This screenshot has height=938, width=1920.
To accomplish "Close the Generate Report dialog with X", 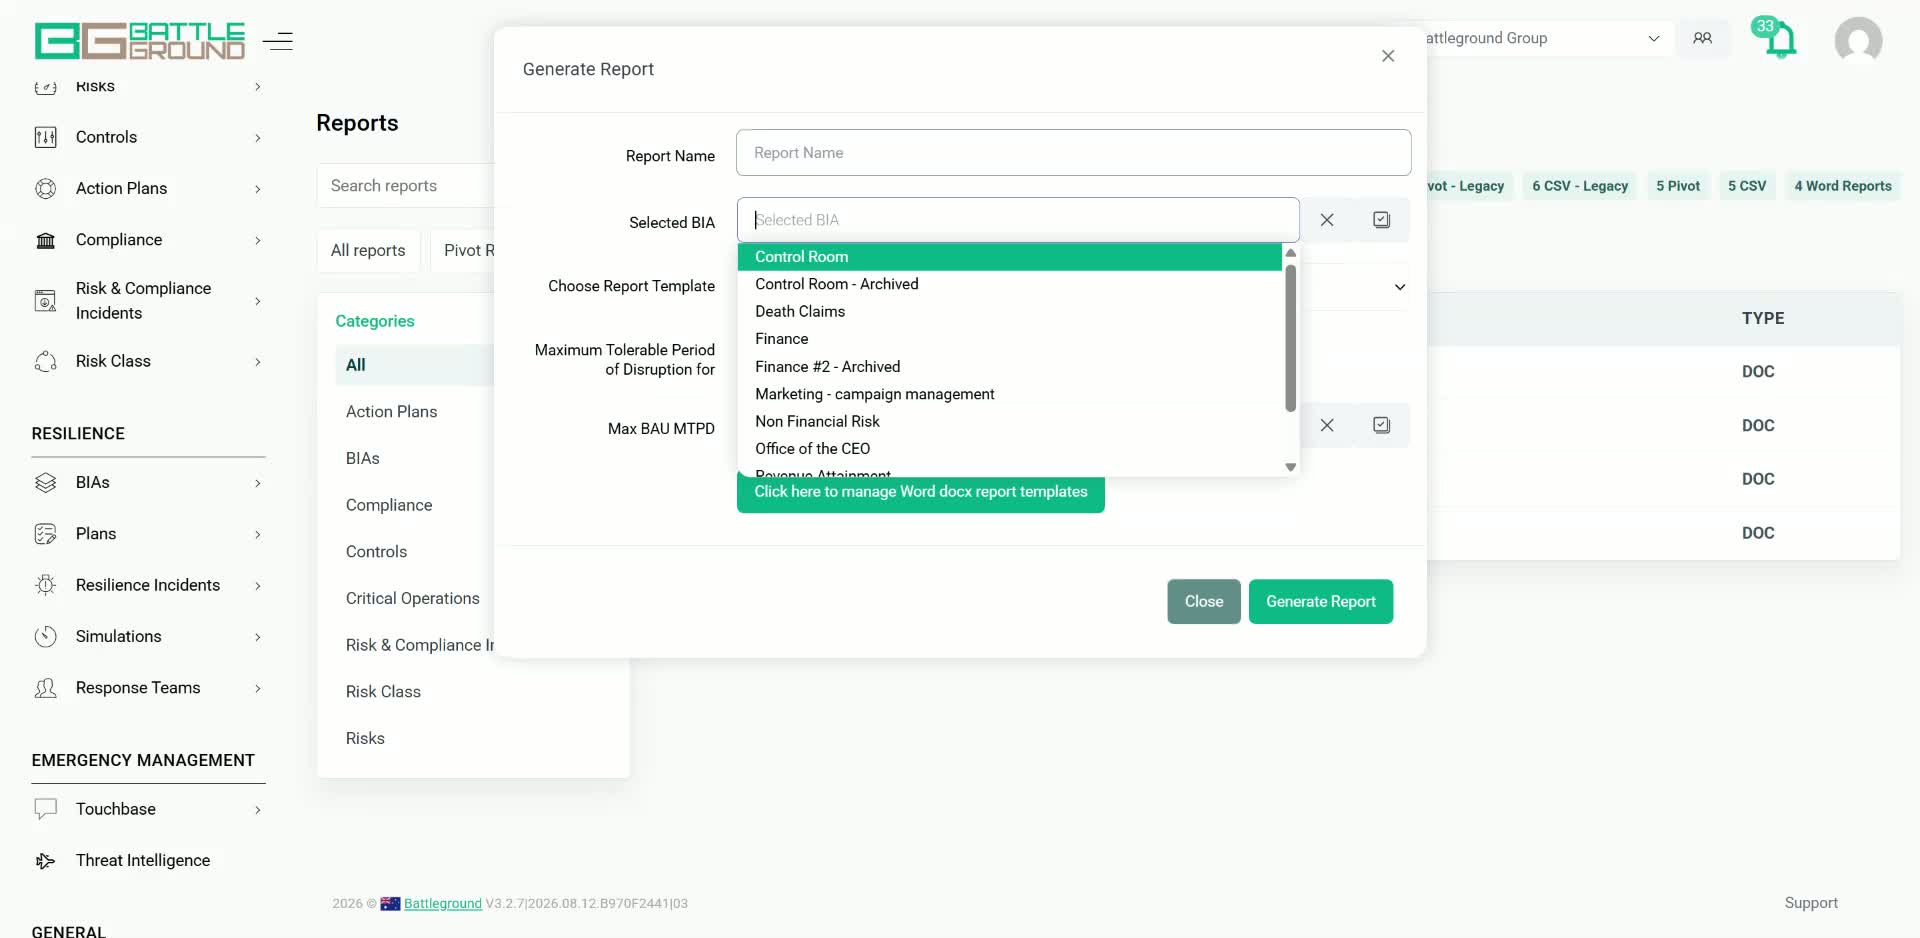I will 1388,56.
